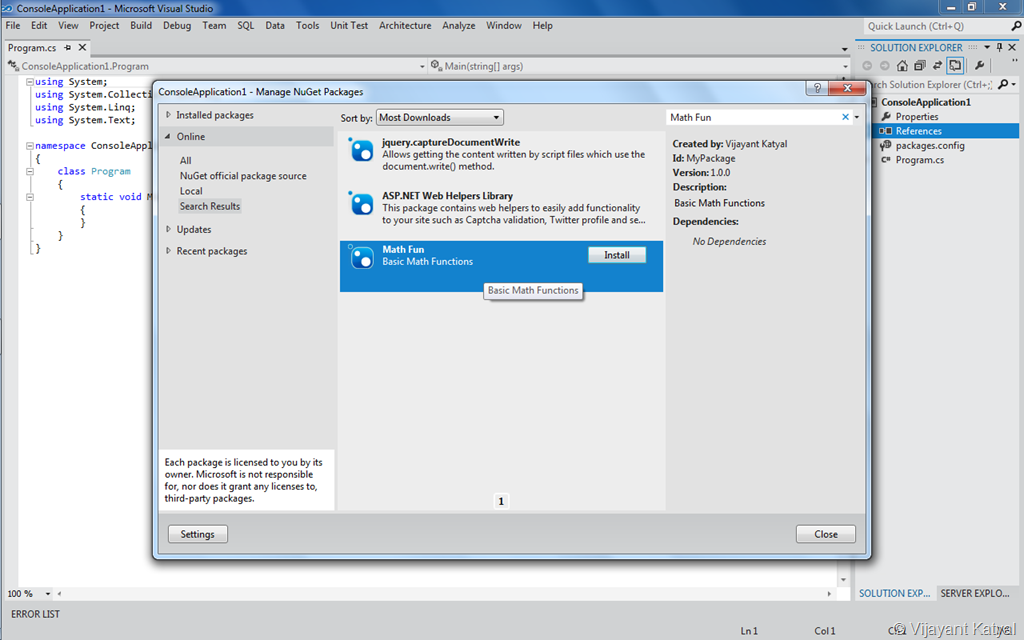Open search box history dropdown arrow
Image resolution: width=1024 pixels, height=640 pixels.
857,118
